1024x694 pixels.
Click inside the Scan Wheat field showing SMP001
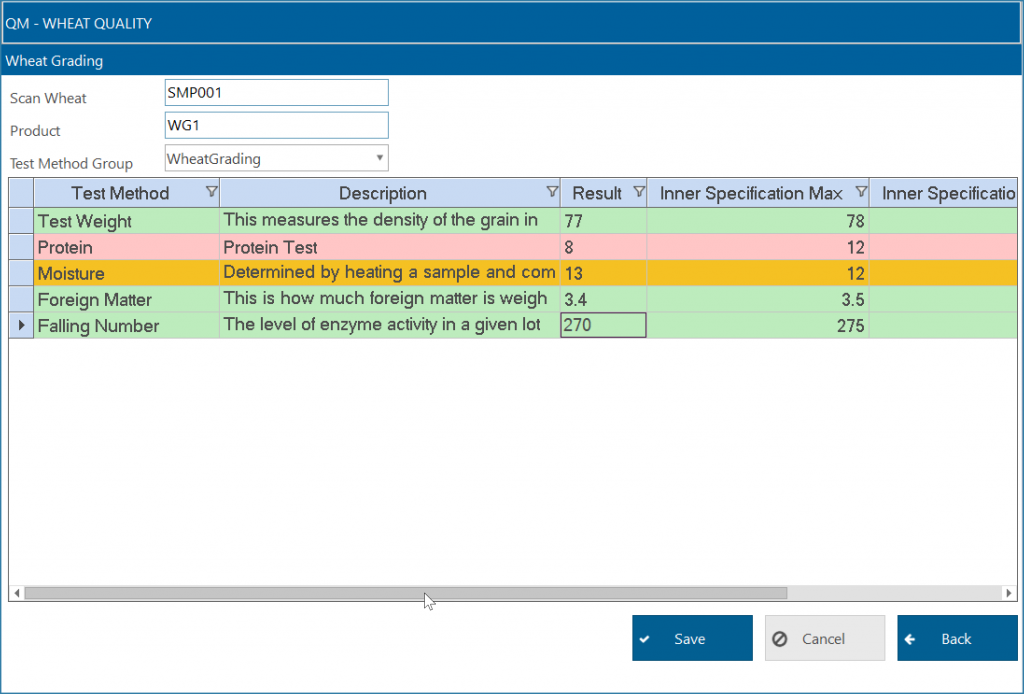[276, 92]
